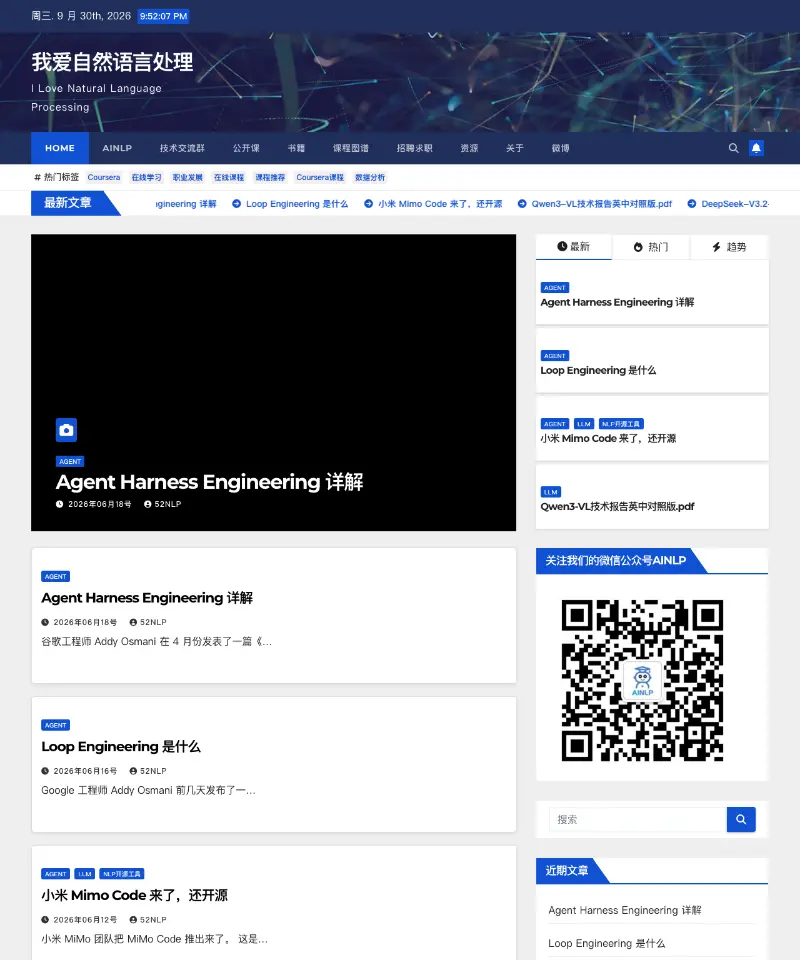Click the 数据分析 hot tag

370,178
